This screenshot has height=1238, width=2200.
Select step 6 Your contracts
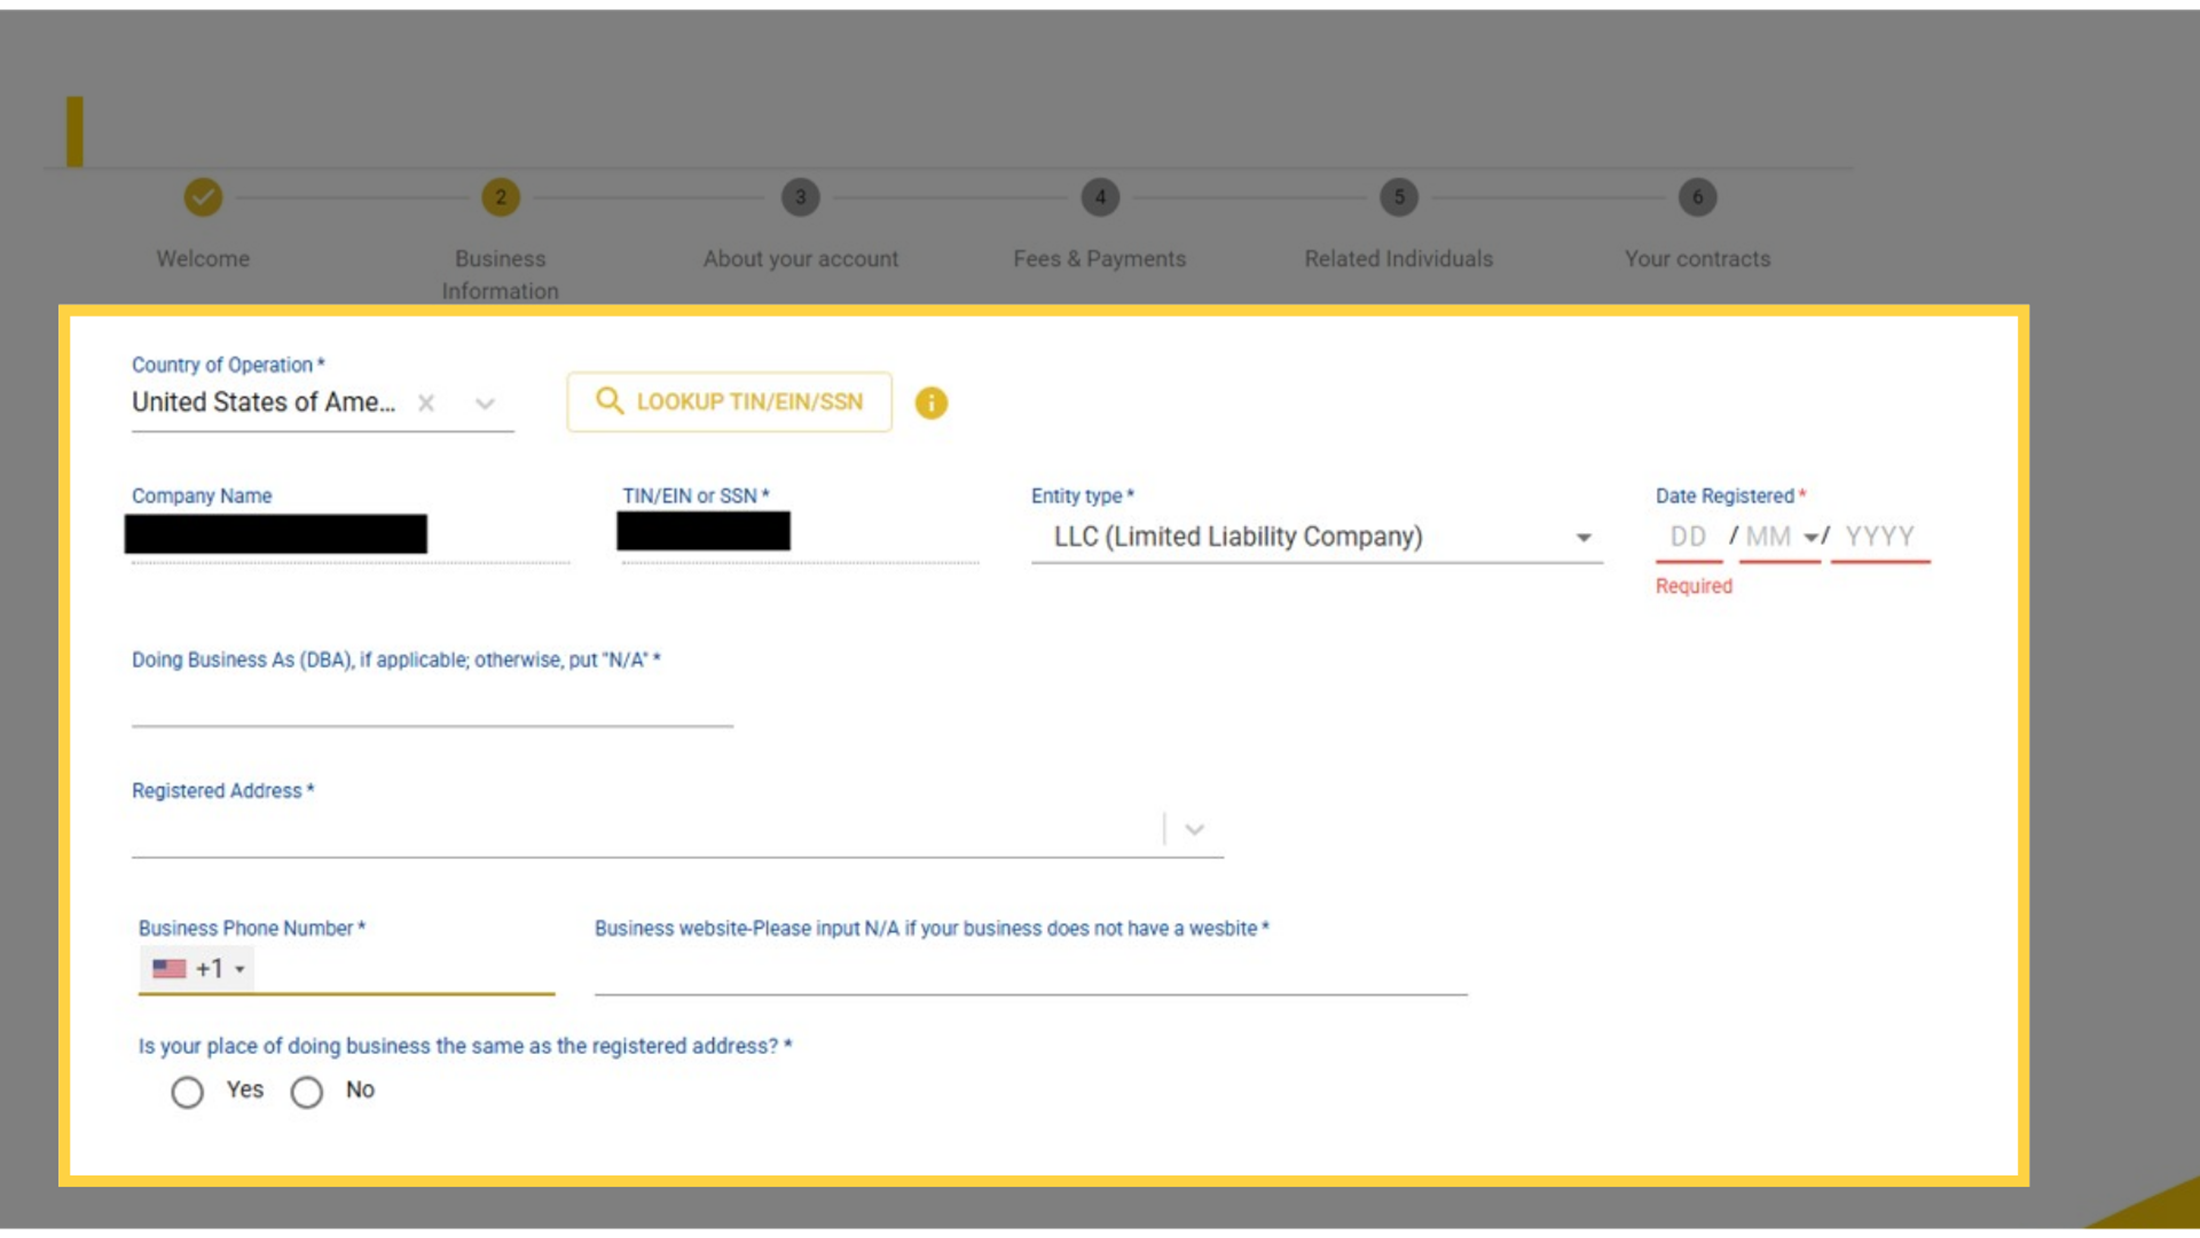click(1697, 197)
